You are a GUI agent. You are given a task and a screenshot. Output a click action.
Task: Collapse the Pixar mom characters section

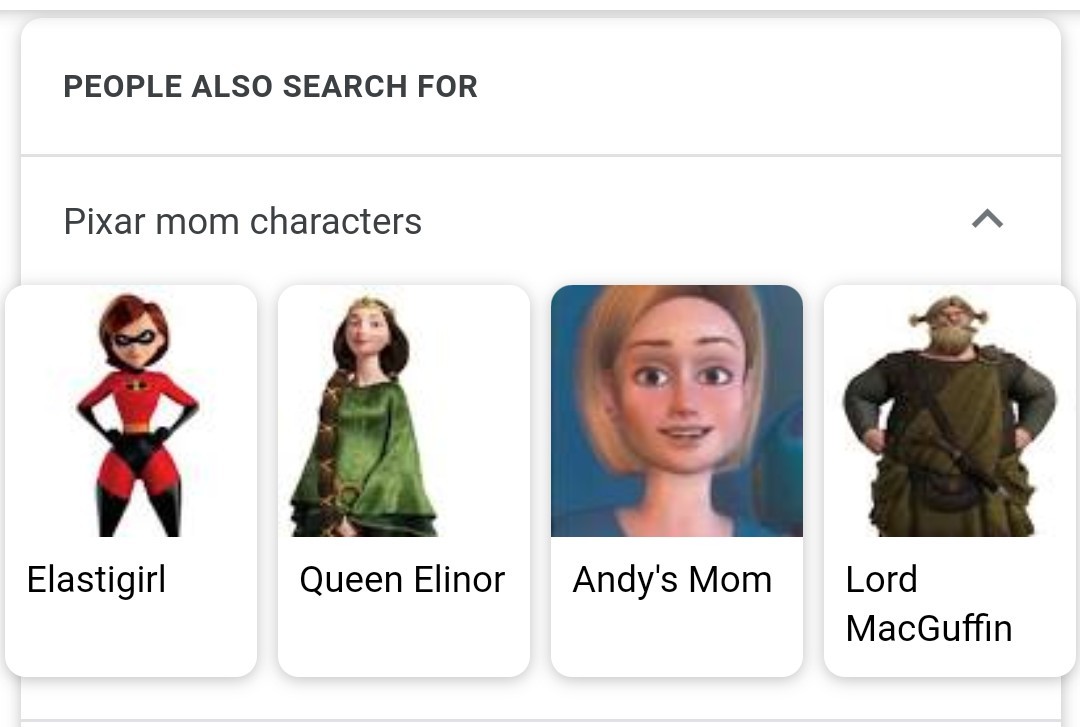tap(987, 219)
